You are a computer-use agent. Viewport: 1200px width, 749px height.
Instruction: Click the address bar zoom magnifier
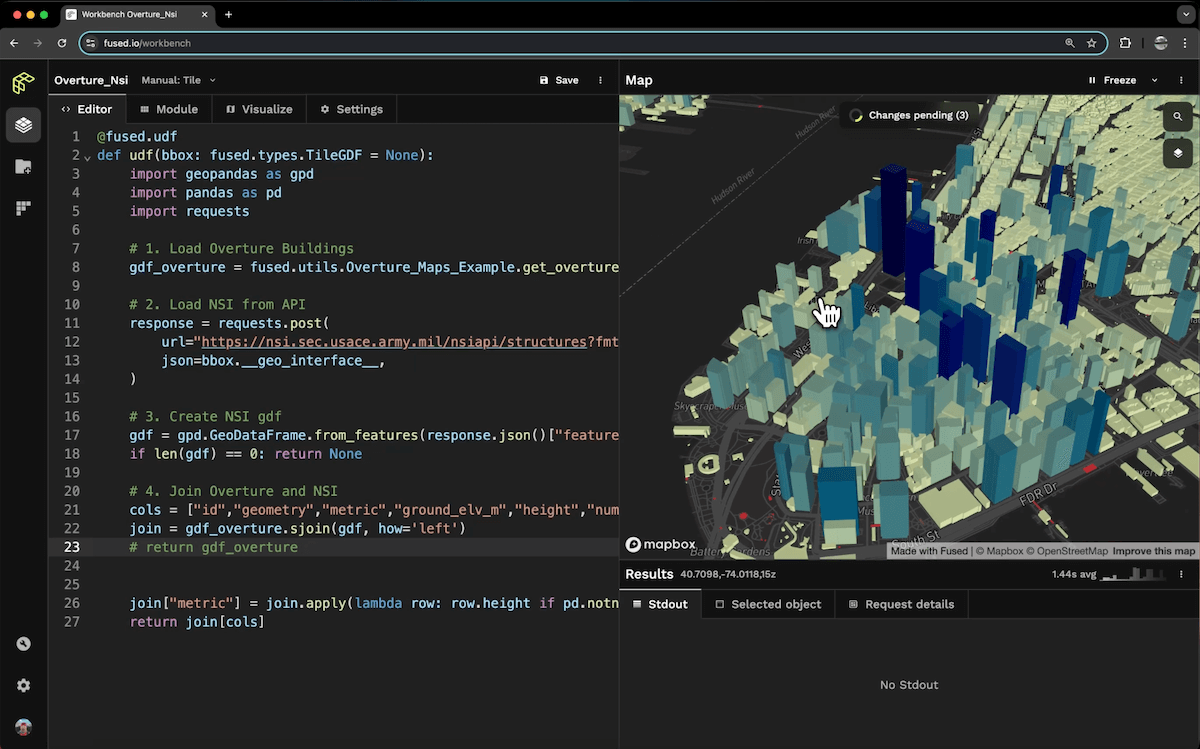[x=1070, y=43]
